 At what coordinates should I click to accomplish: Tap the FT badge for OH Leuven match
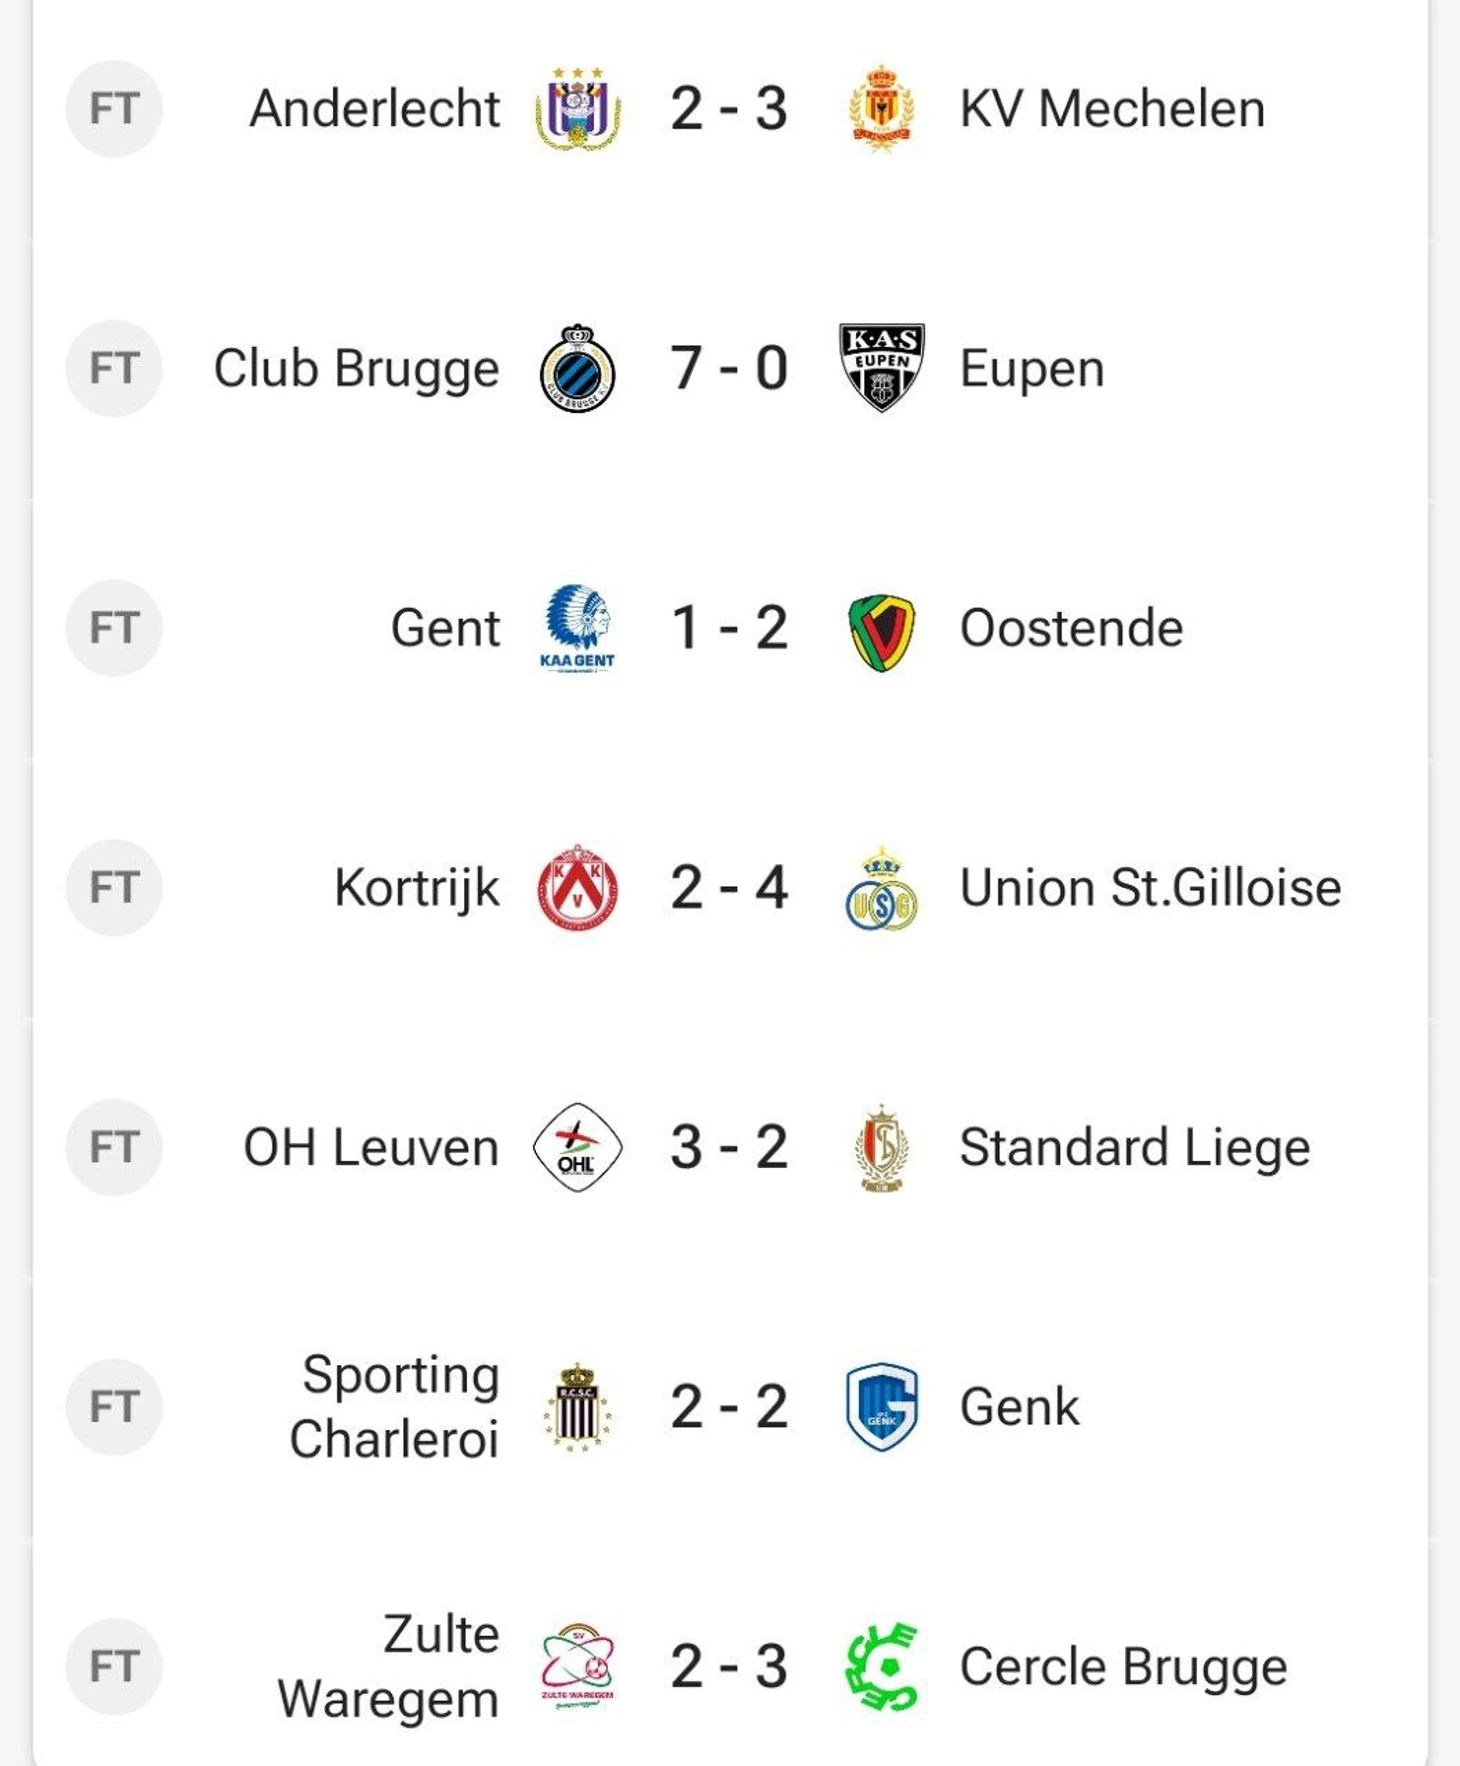(114, 1147)
